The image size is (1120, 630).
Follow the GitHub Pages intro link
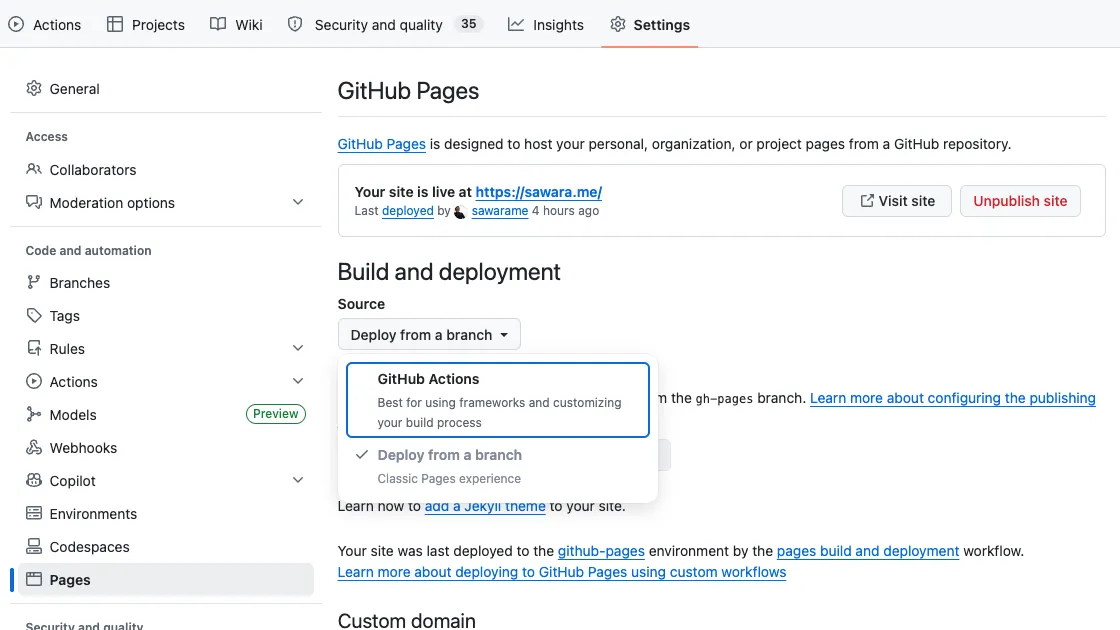click(x=381, y=144)
